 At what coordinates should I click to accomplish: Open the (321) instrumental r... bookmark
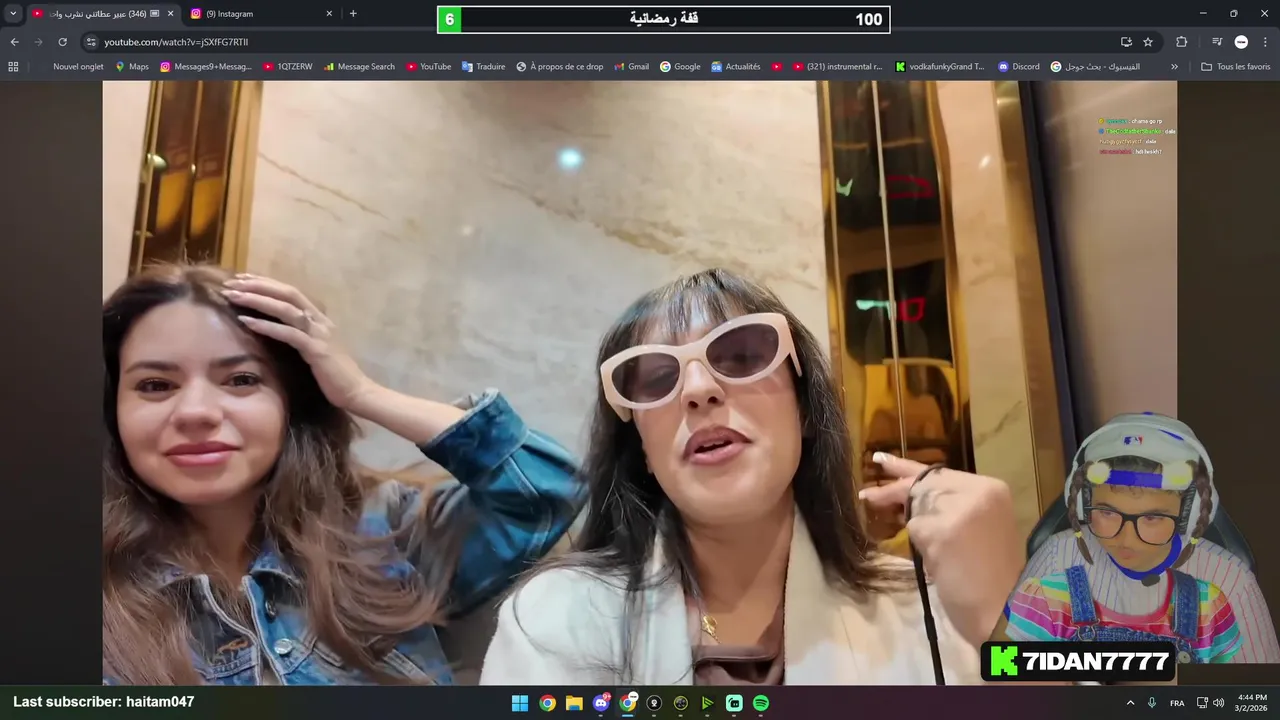(838, 67)
